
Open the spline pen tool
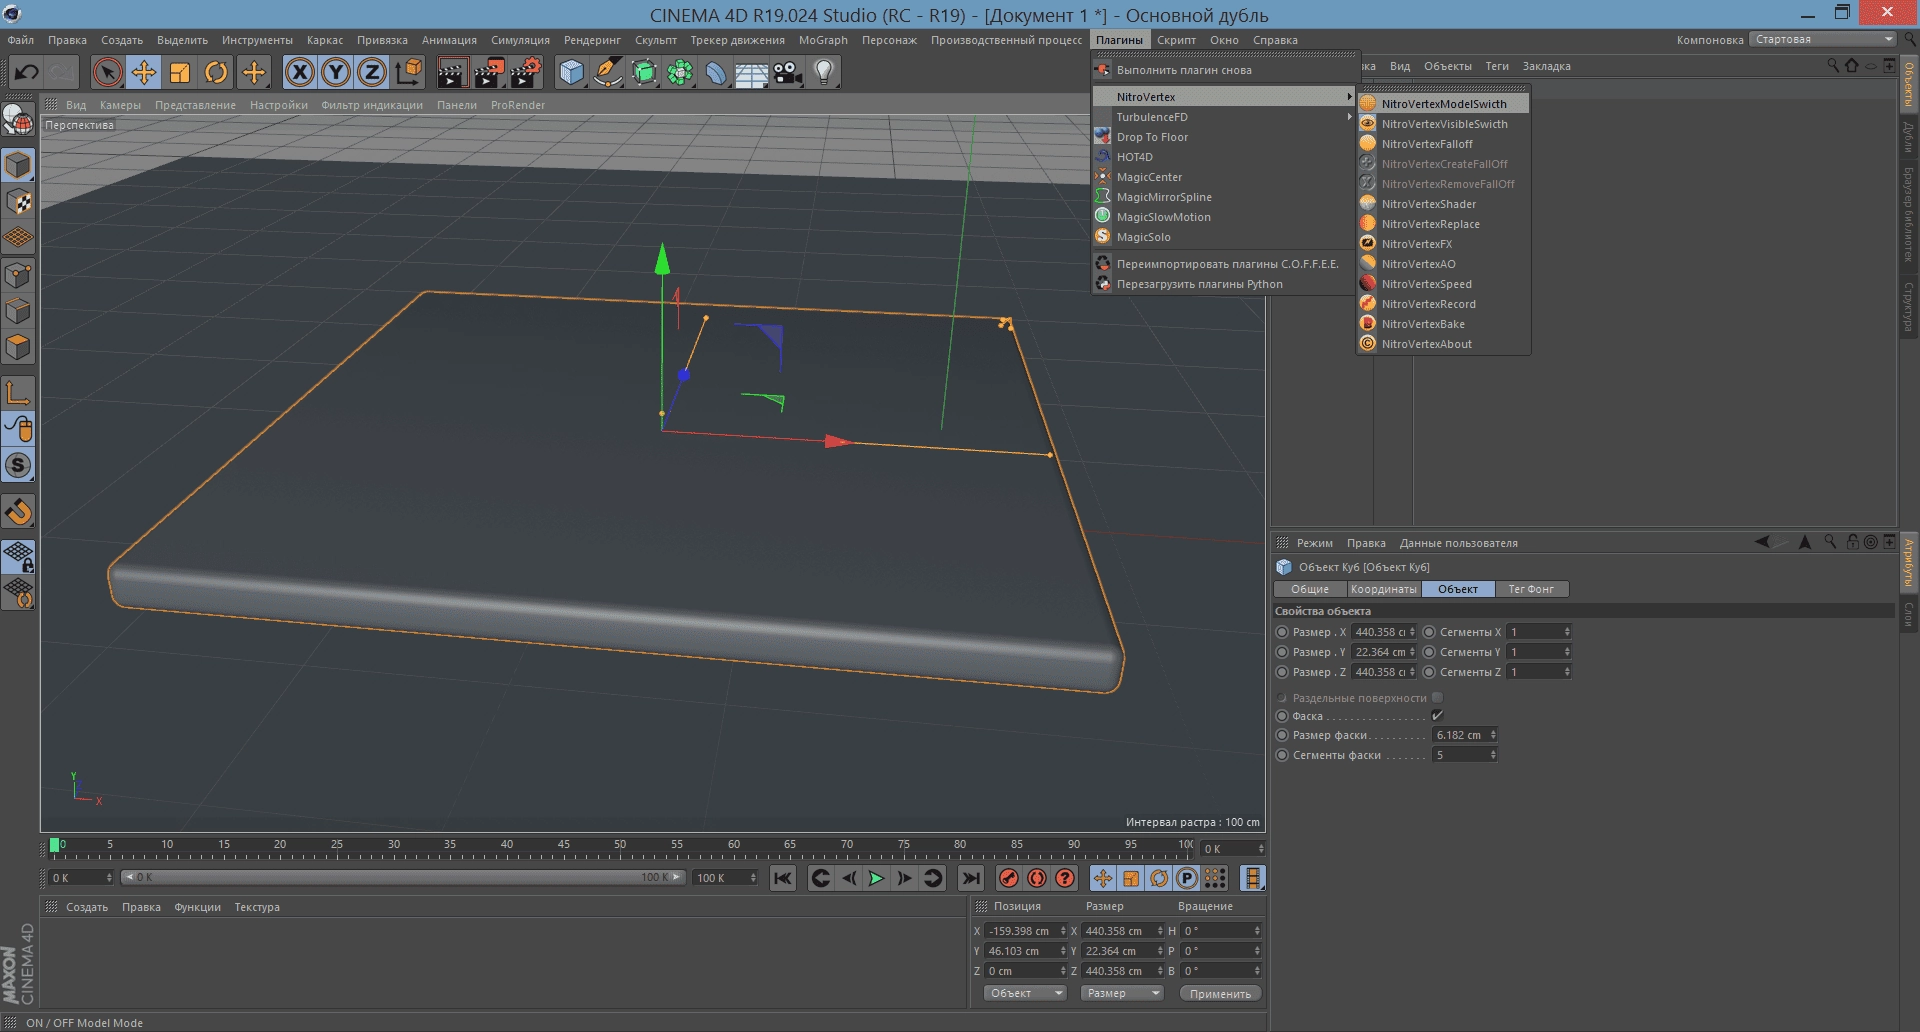[608, 72]
